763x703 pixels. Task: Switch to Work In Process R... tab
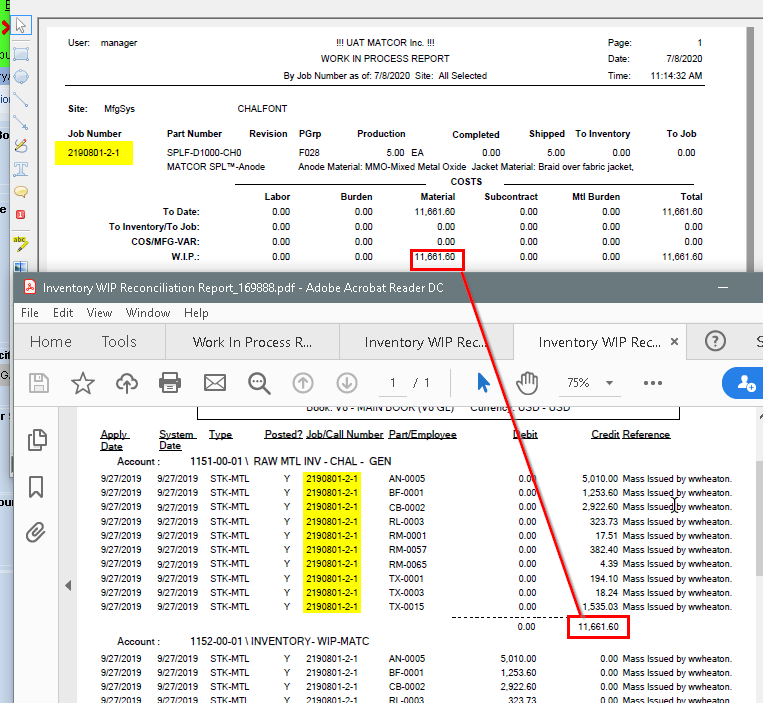coord(252,342)
